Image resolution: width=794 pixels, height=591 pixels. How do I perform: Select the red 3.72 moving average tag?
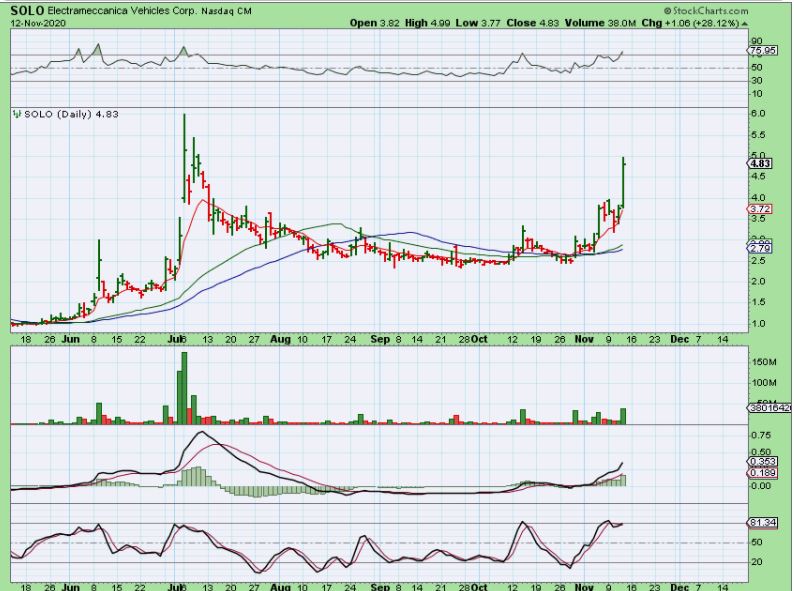(759, 209)
